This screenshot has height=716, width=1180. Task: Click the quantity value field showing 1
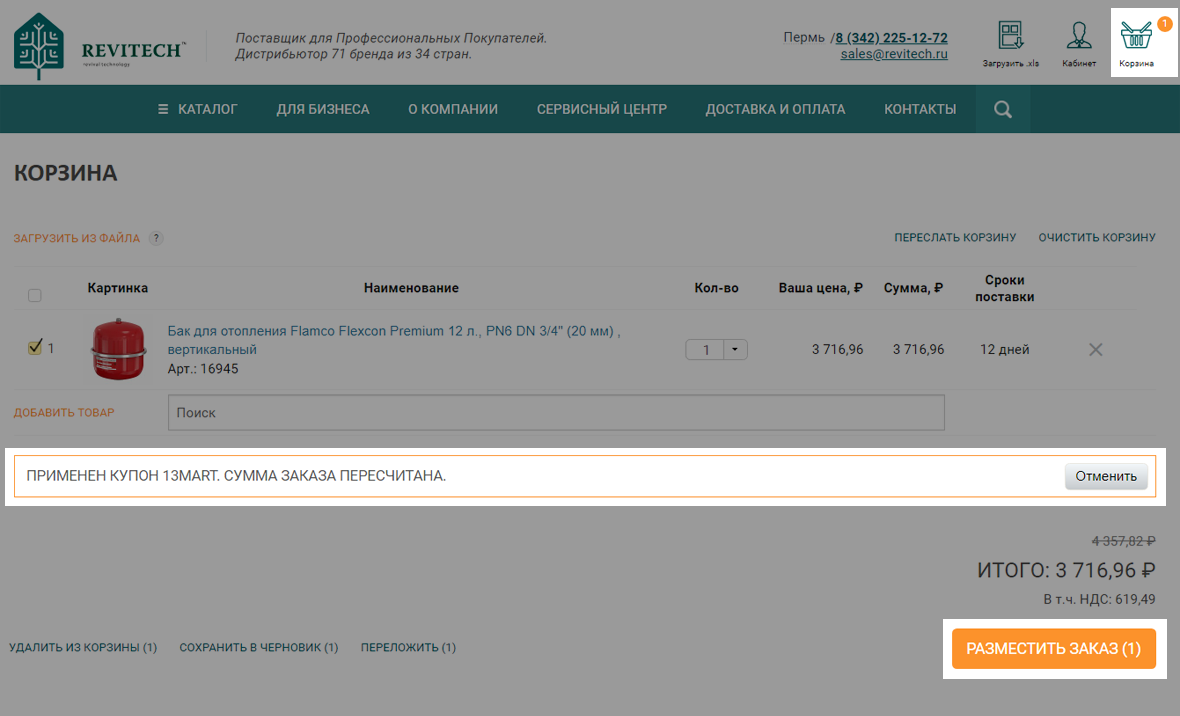[705, 349]
